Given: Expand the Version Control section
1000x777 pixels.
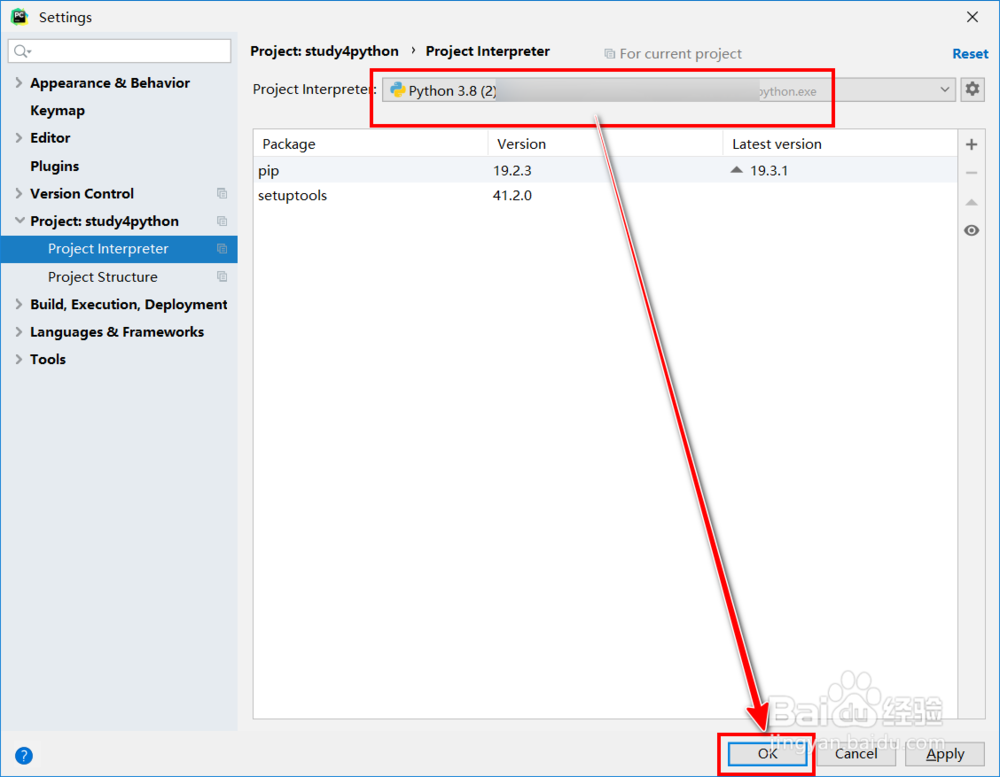Looking at the screenshot, I should coord(18,193).
